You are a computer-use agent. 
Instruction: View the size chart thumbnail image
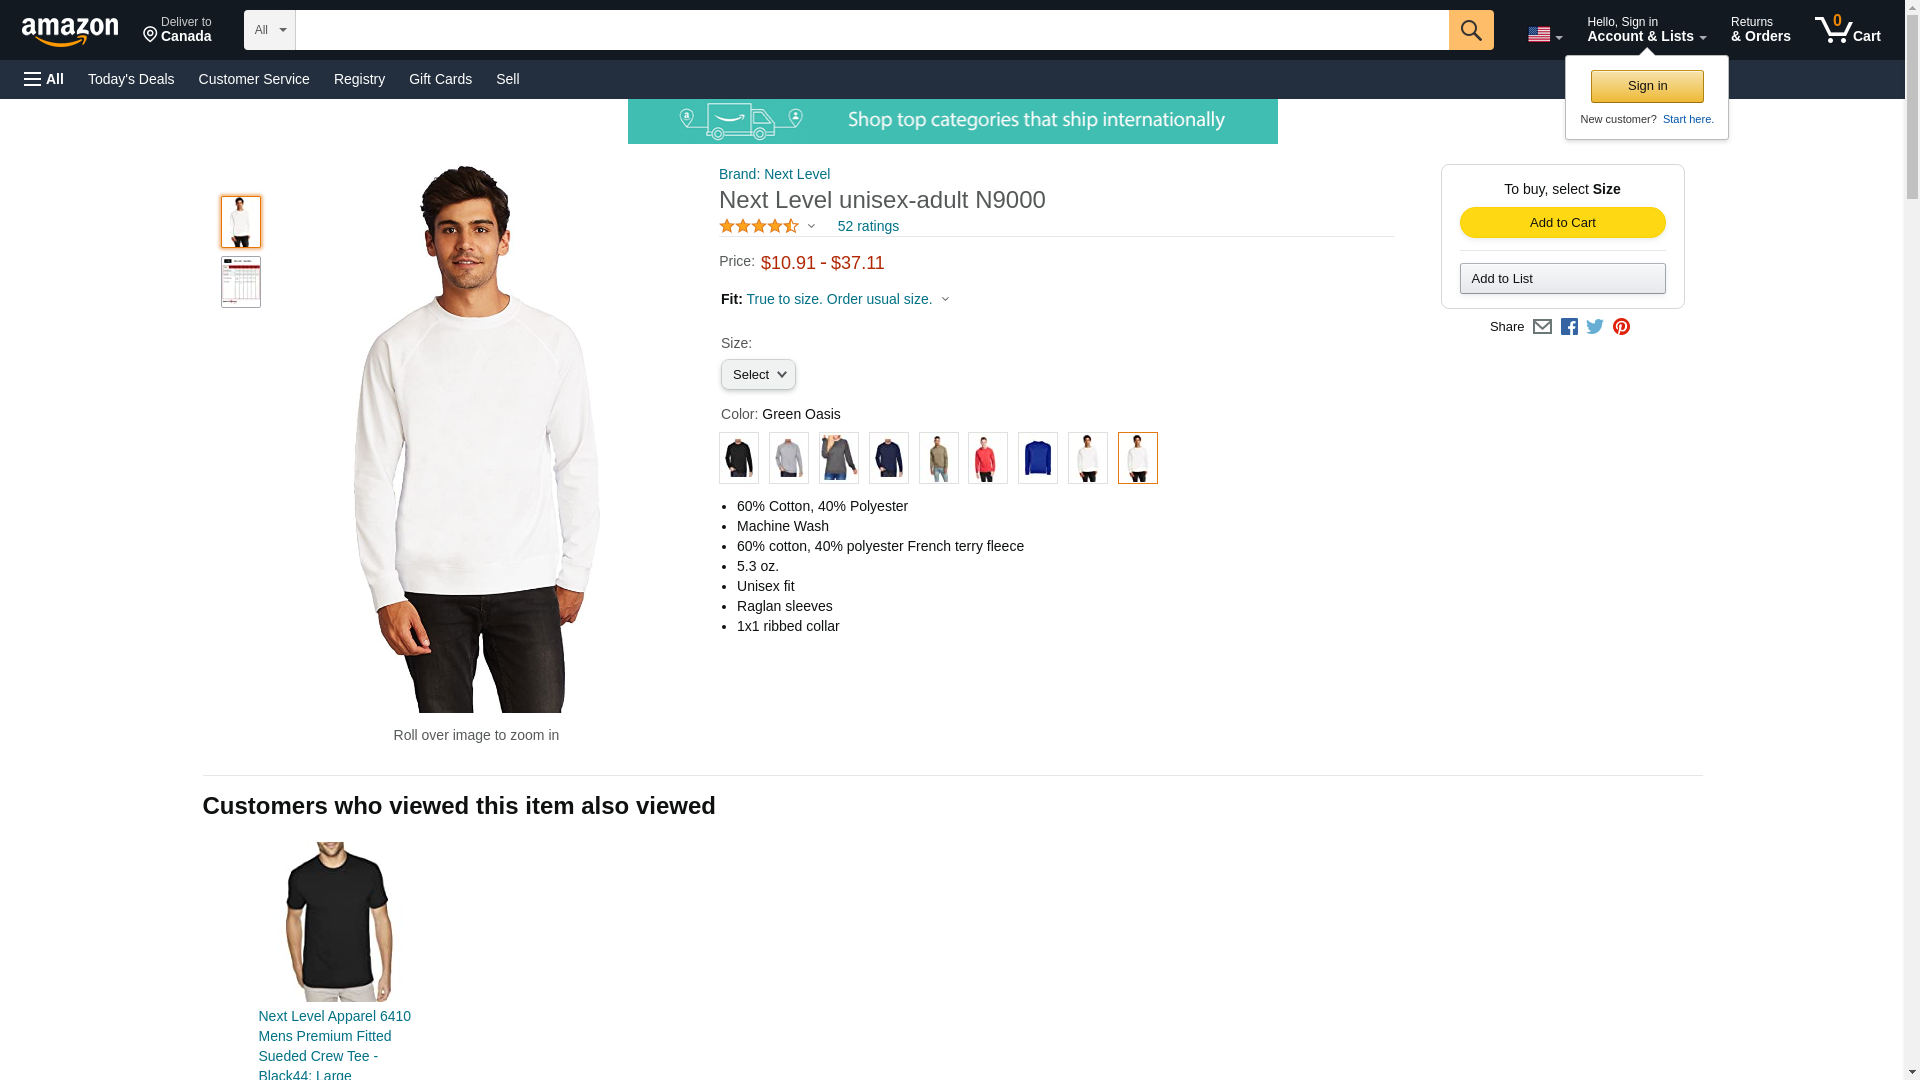point(241,282)
